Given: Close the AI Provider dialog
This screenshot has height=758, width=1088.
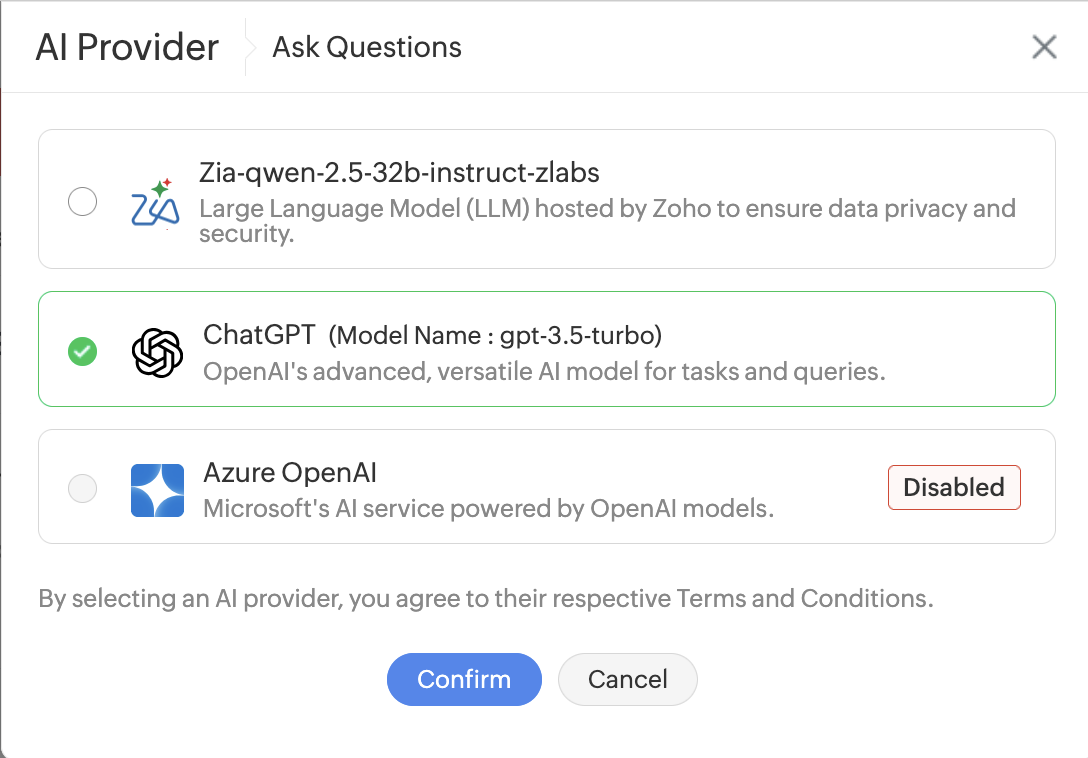Looking at the screenshot, I should point(1044,47).
